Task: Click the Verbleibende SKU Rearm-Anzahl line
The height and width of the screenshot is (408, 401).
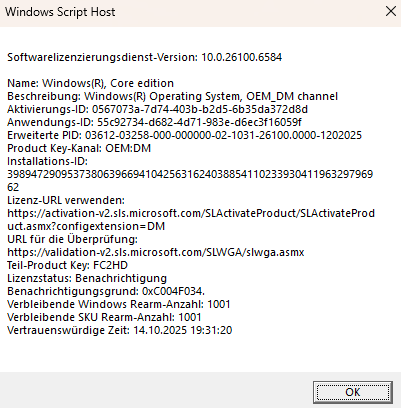Action: (104, 317)
